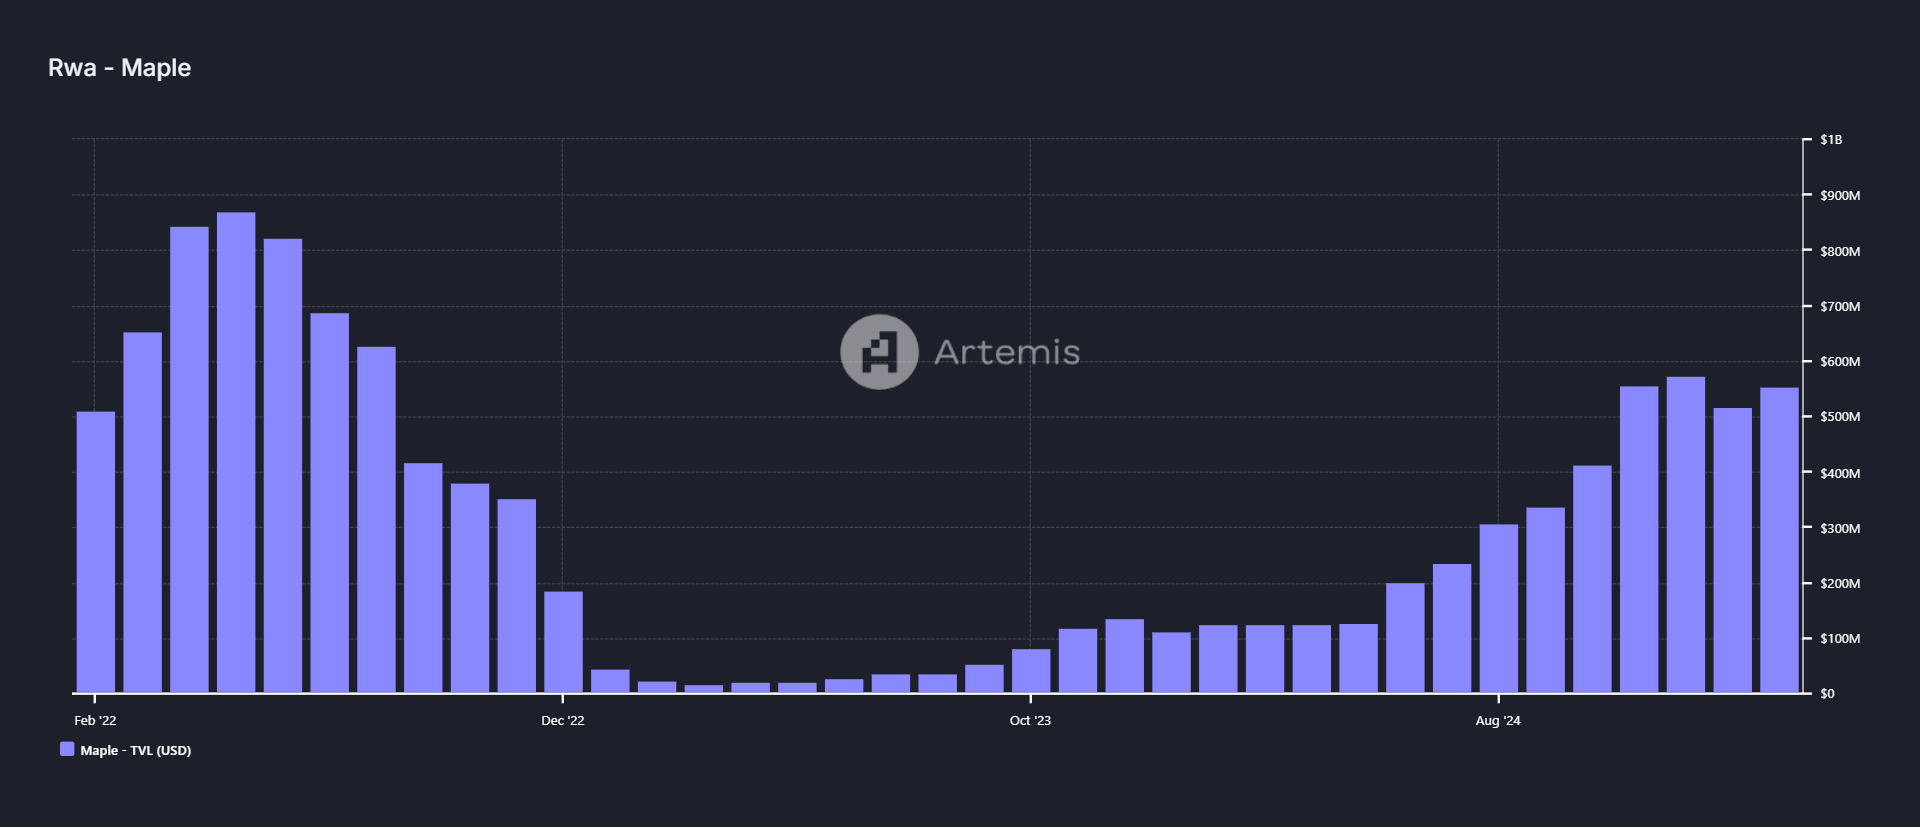Click the bar above the Oct '23 tick

pos(1031,671)
